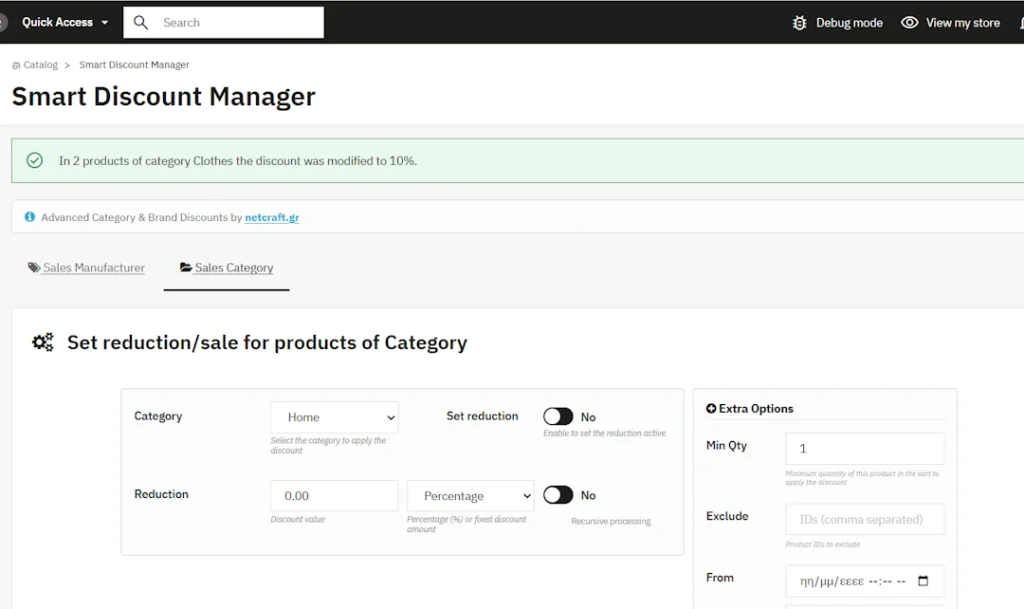The image size is (1024, 609).
Task: Open the calendar picker in From field
Action: point(923,581)
